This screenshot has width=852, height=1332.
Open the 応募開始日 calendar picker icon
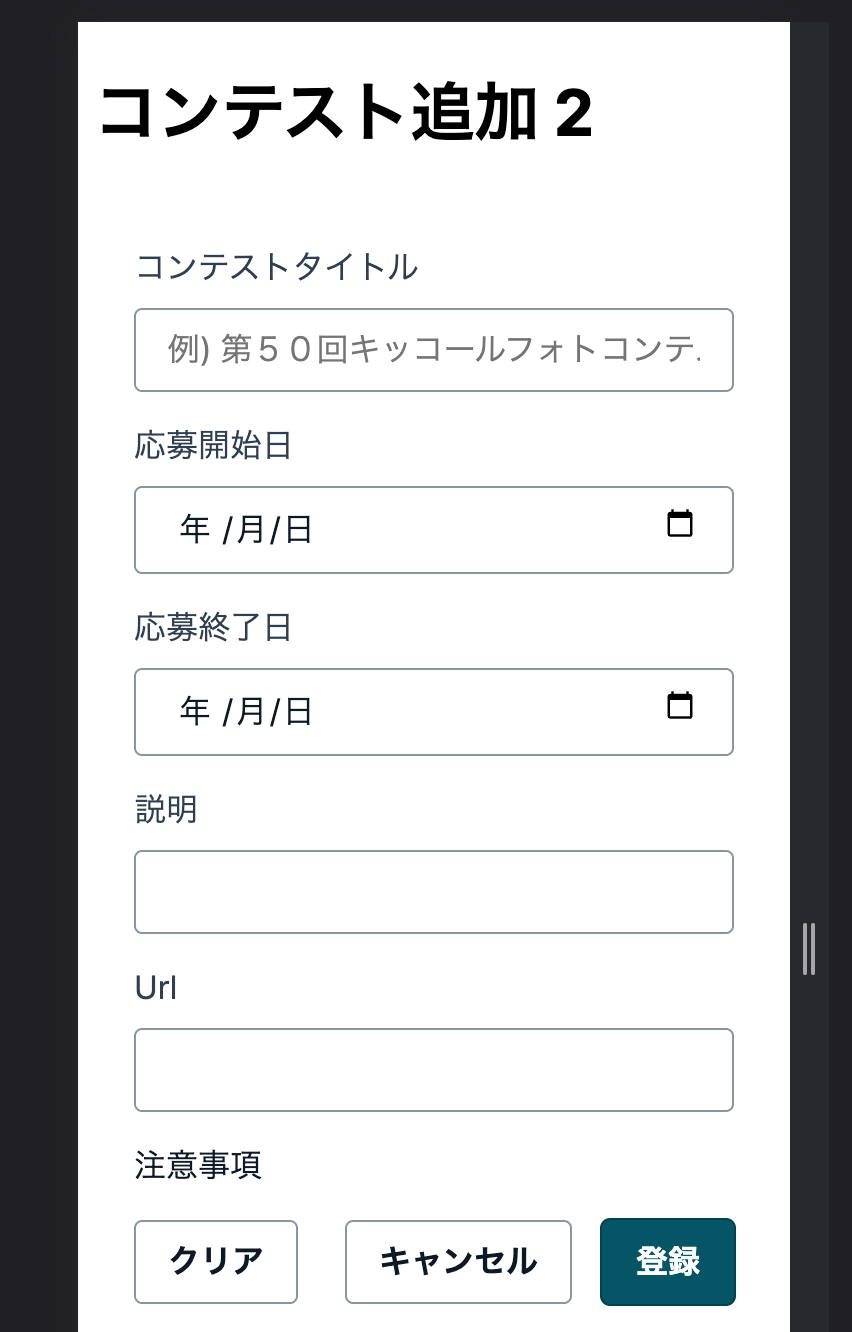pyautogui.click(x=681, y=523)
